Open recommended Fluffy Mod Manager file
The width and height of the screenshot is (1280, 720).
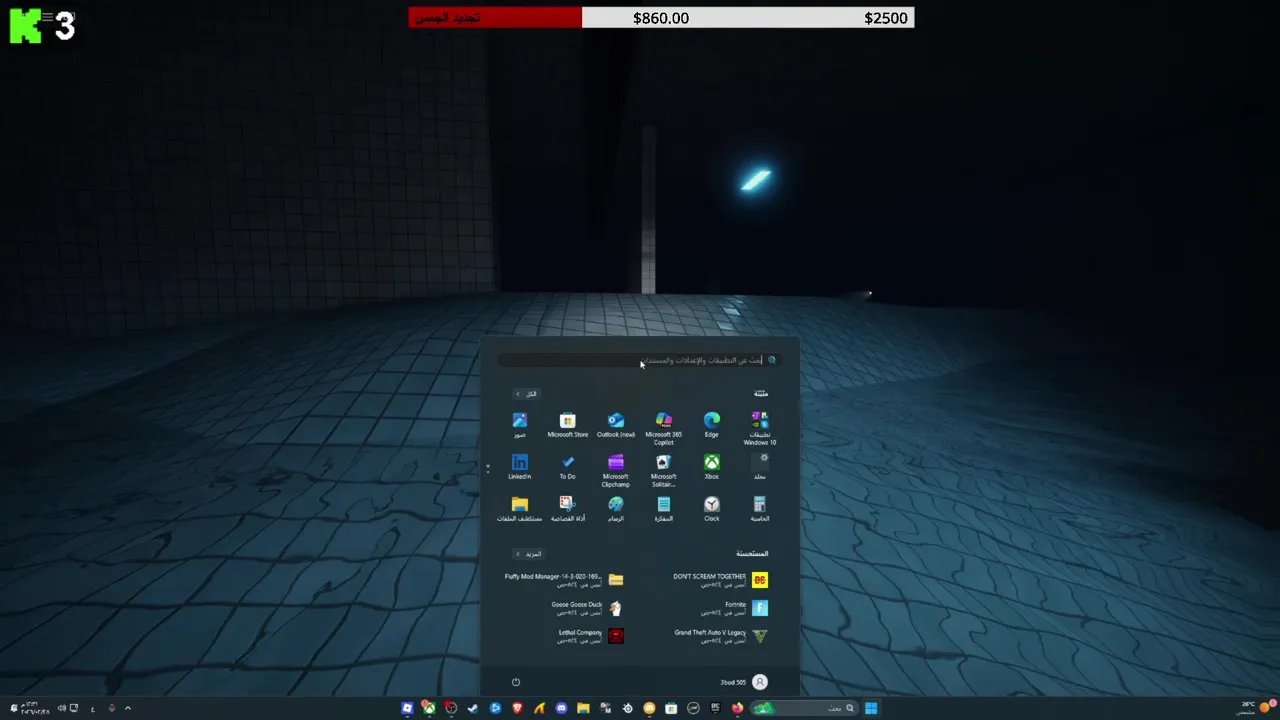tap(564, 580)
